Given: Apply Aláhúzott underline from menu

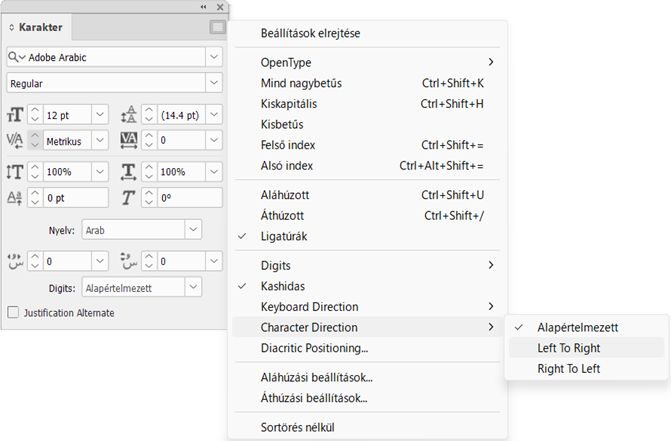Looking at the screenshot, I should coord(367,195).
